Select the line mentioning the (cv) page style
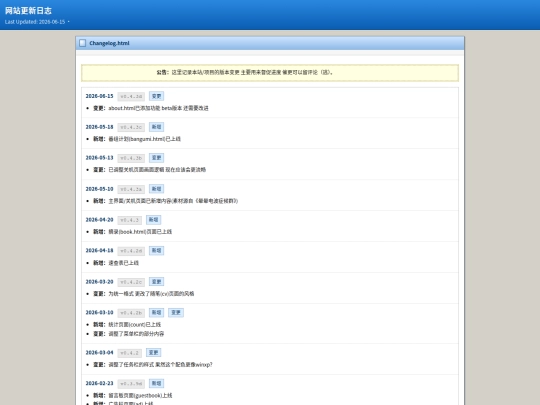Screen dimensions: 540x405 (x=144, y=294)
